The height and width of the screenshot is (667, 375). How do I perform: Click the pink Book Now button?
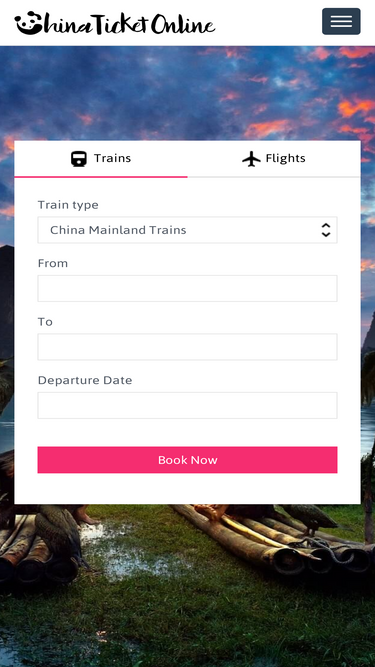tap(187, 460)
